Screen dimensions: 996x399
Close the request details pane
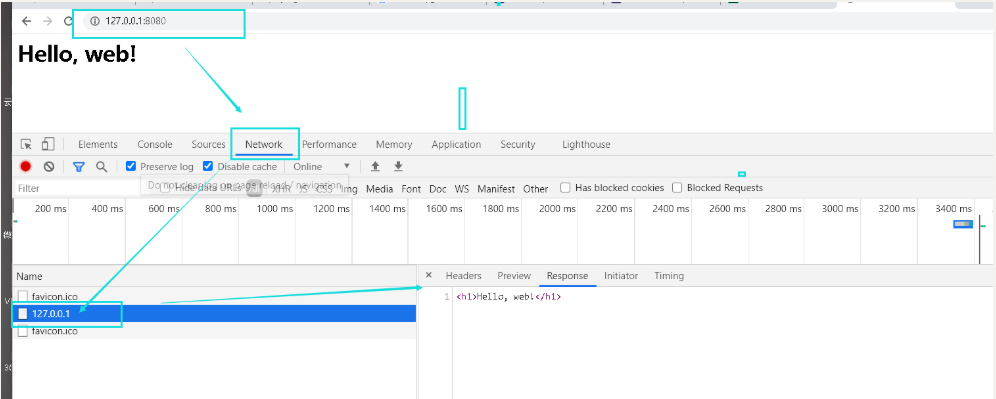(x=429, y=275)
